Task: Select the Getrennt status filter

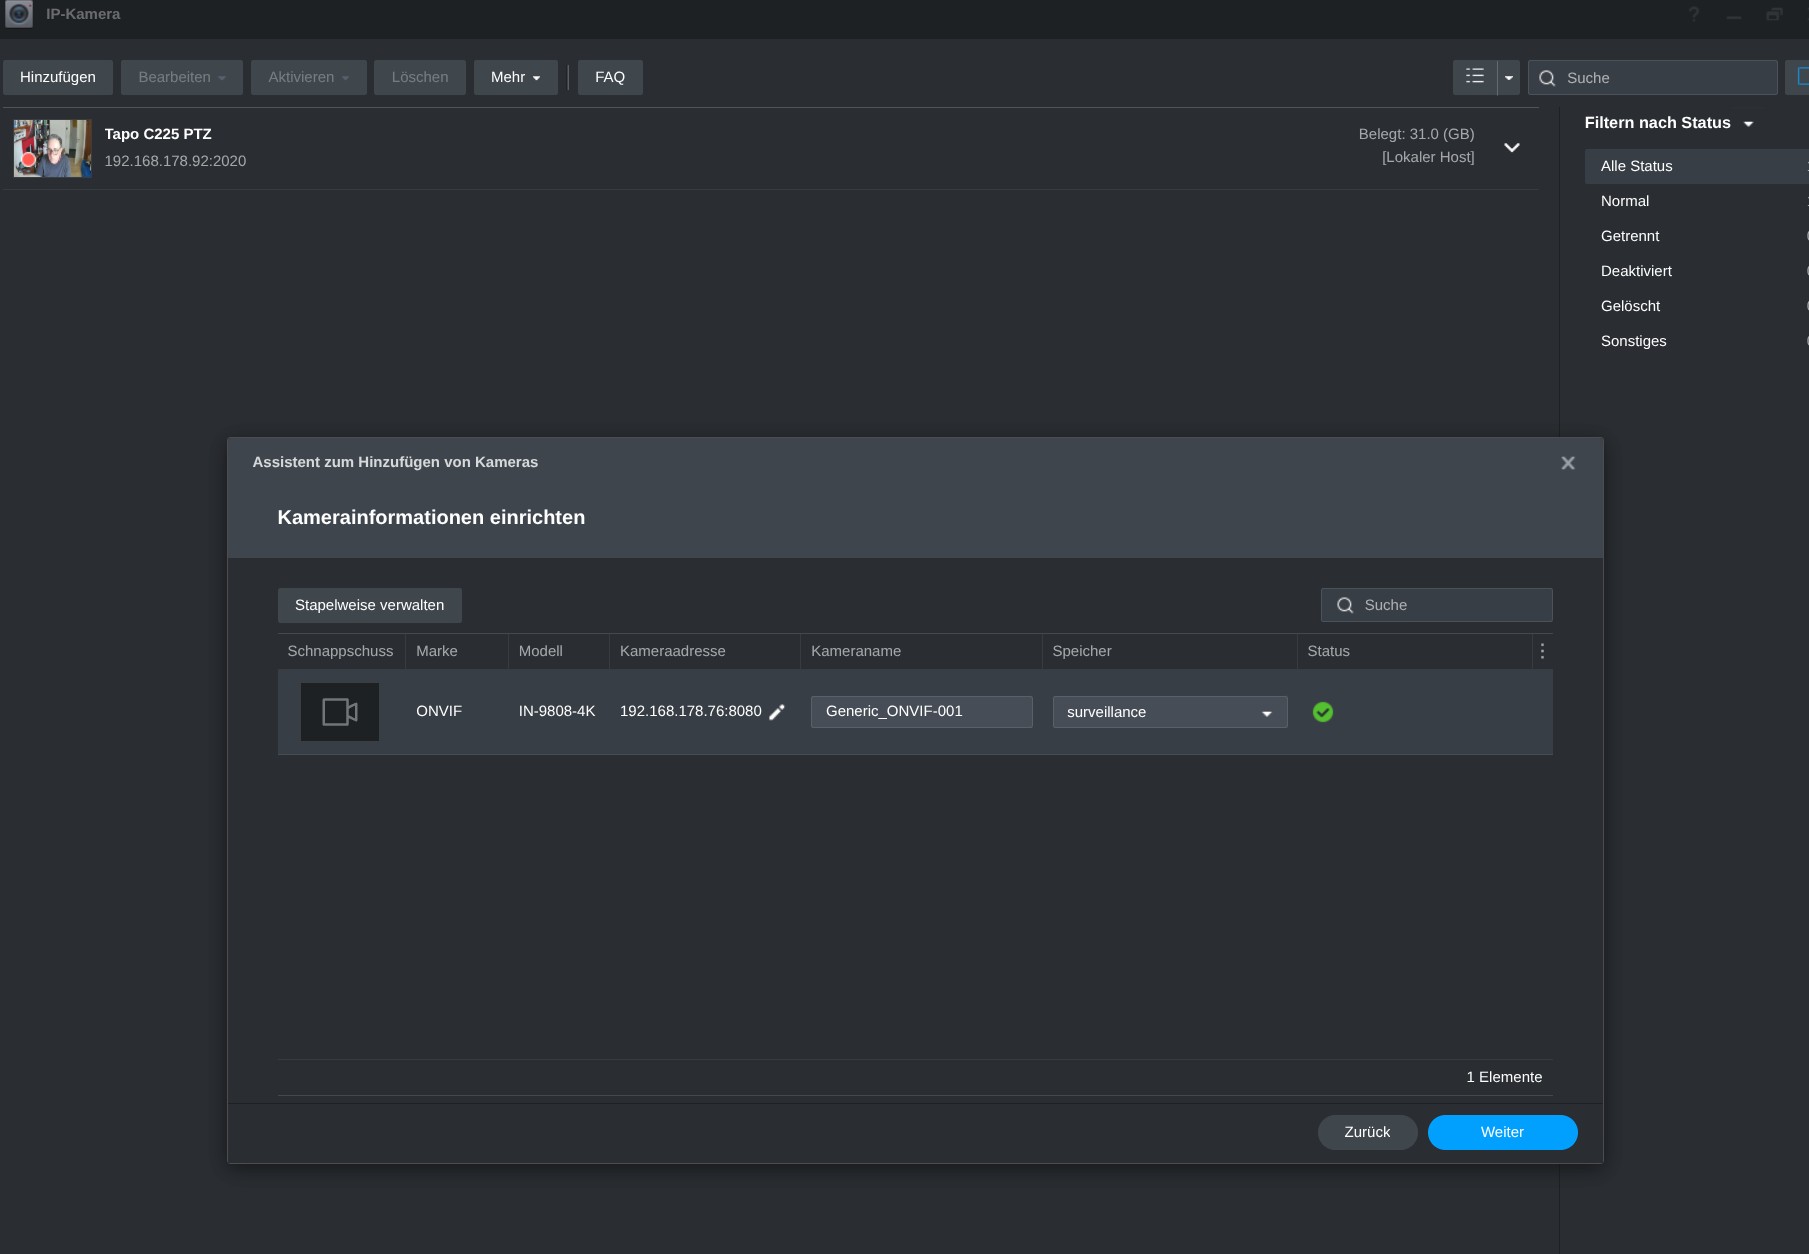Action: [1630, 236]
